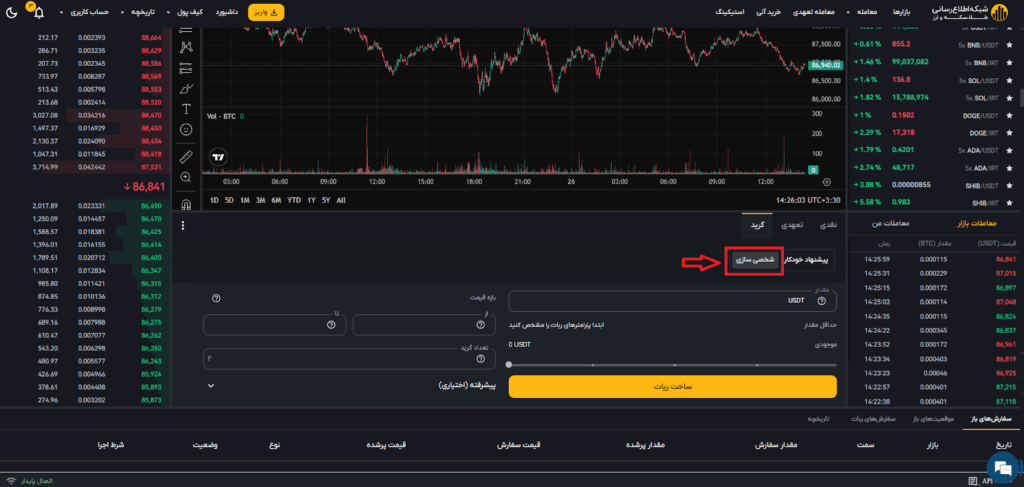This screenshot has width=1024, height=487.
Task: Show help for the مقدار USDT field
Action: pos(822,301)
